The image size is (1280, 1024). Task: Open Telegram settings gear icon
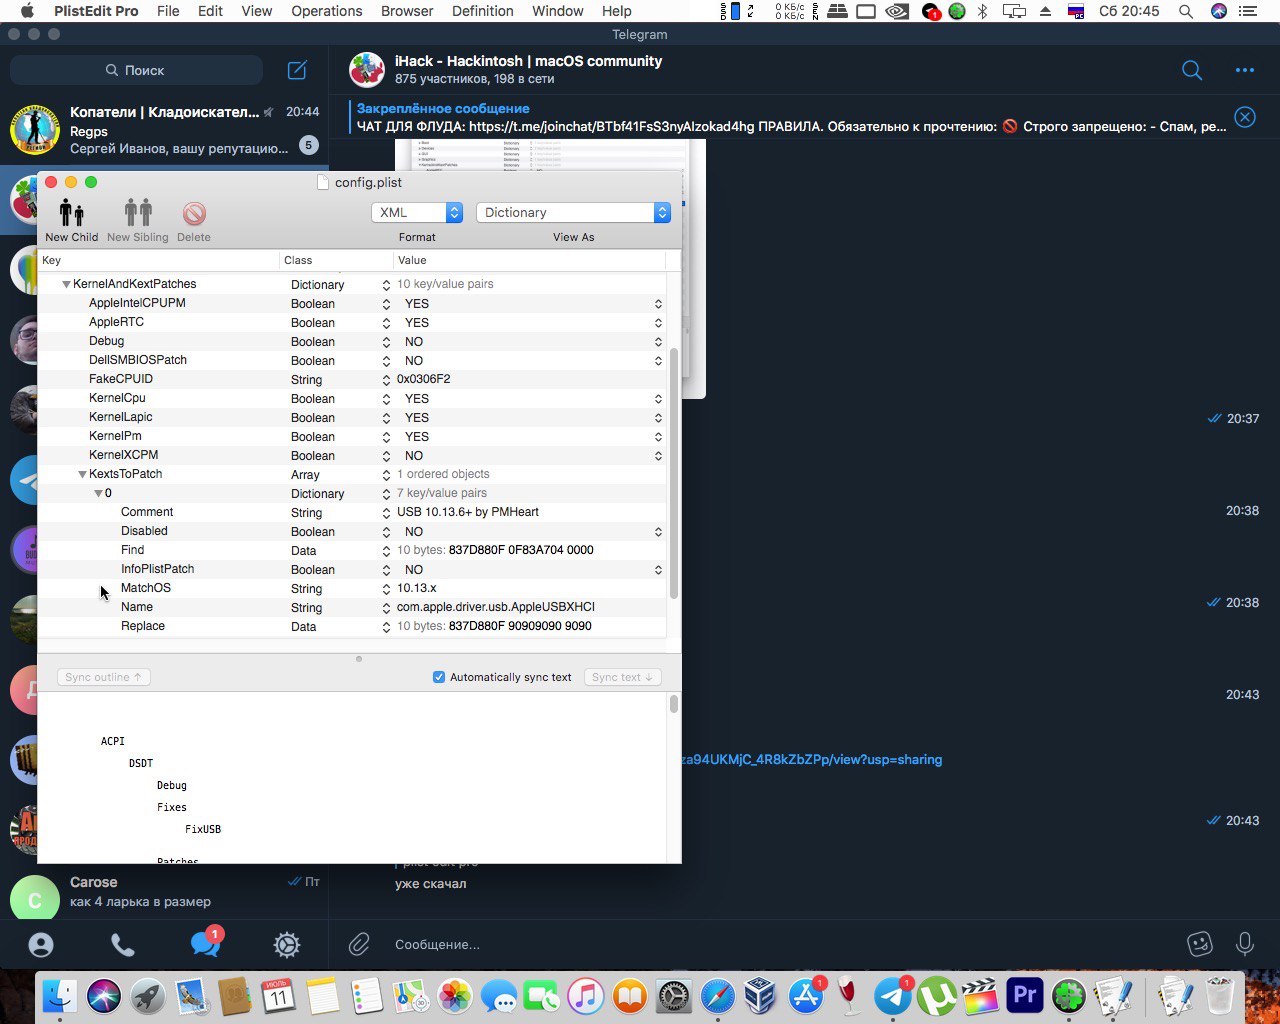[287, 944]
